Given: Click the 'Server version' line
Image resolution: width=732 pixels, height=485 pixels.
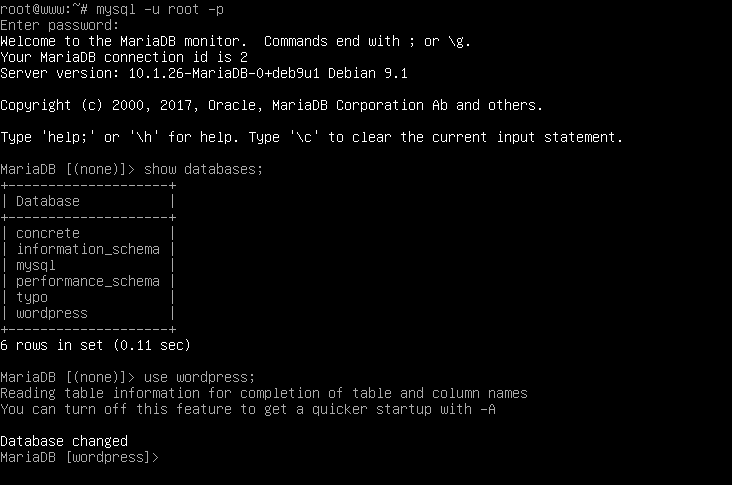Looking at the screenshot, I should tap(203, 73).
